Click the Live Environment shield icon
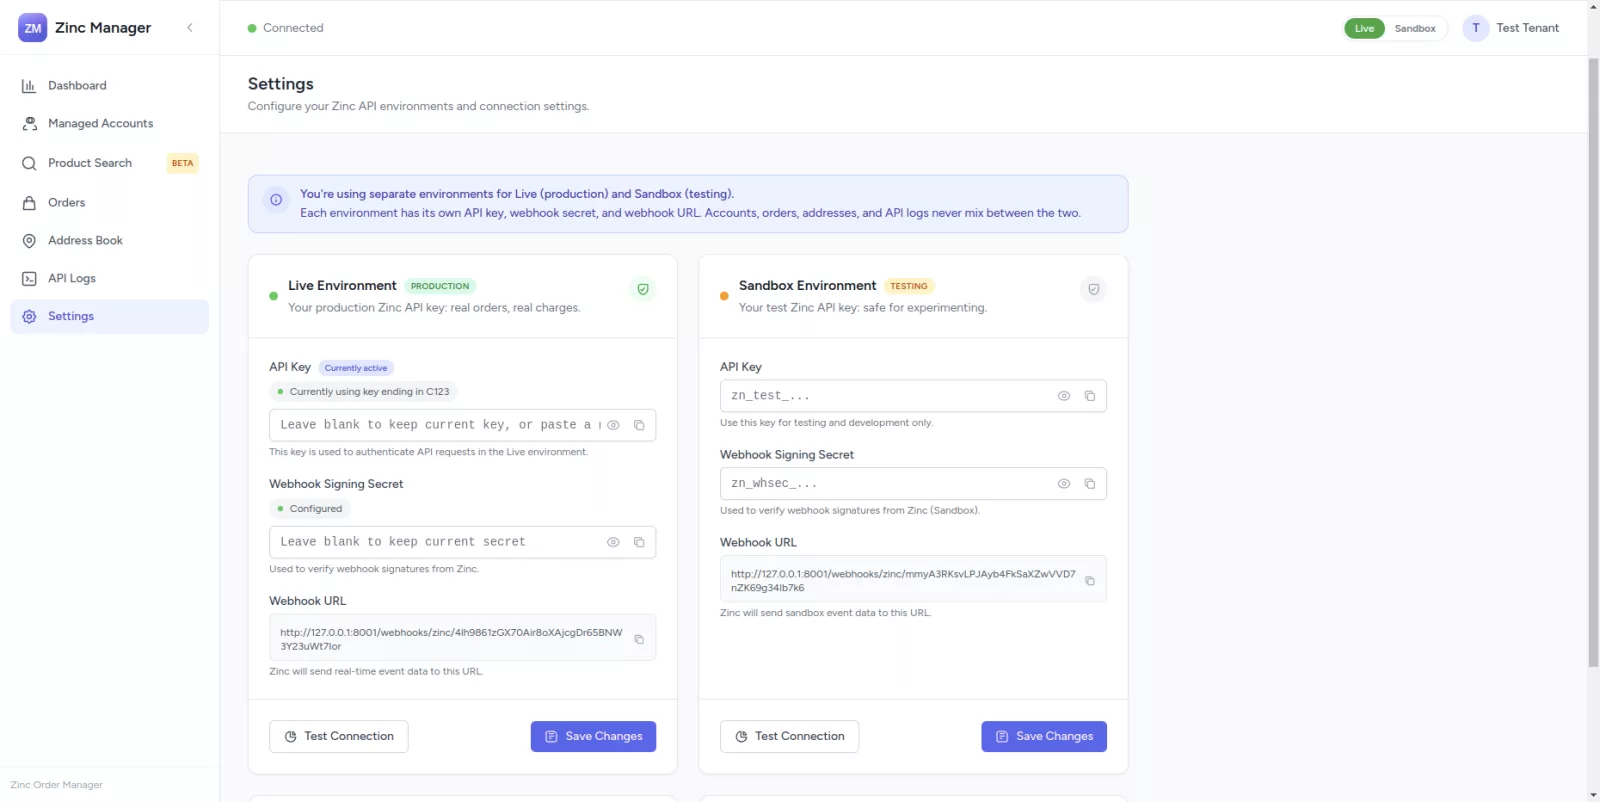 pyautogui.click(x=643, y=289)
